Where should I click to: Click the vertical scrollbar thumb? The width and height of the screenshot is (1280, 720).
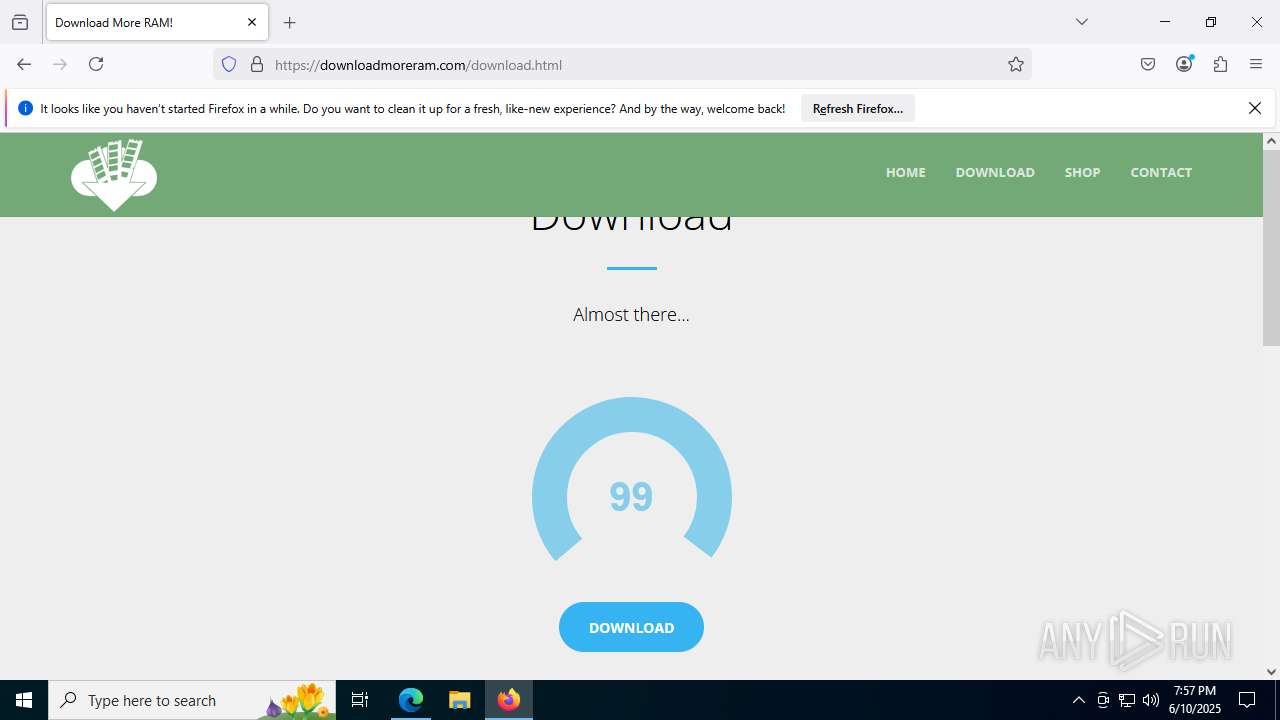tap(1271, 248)
